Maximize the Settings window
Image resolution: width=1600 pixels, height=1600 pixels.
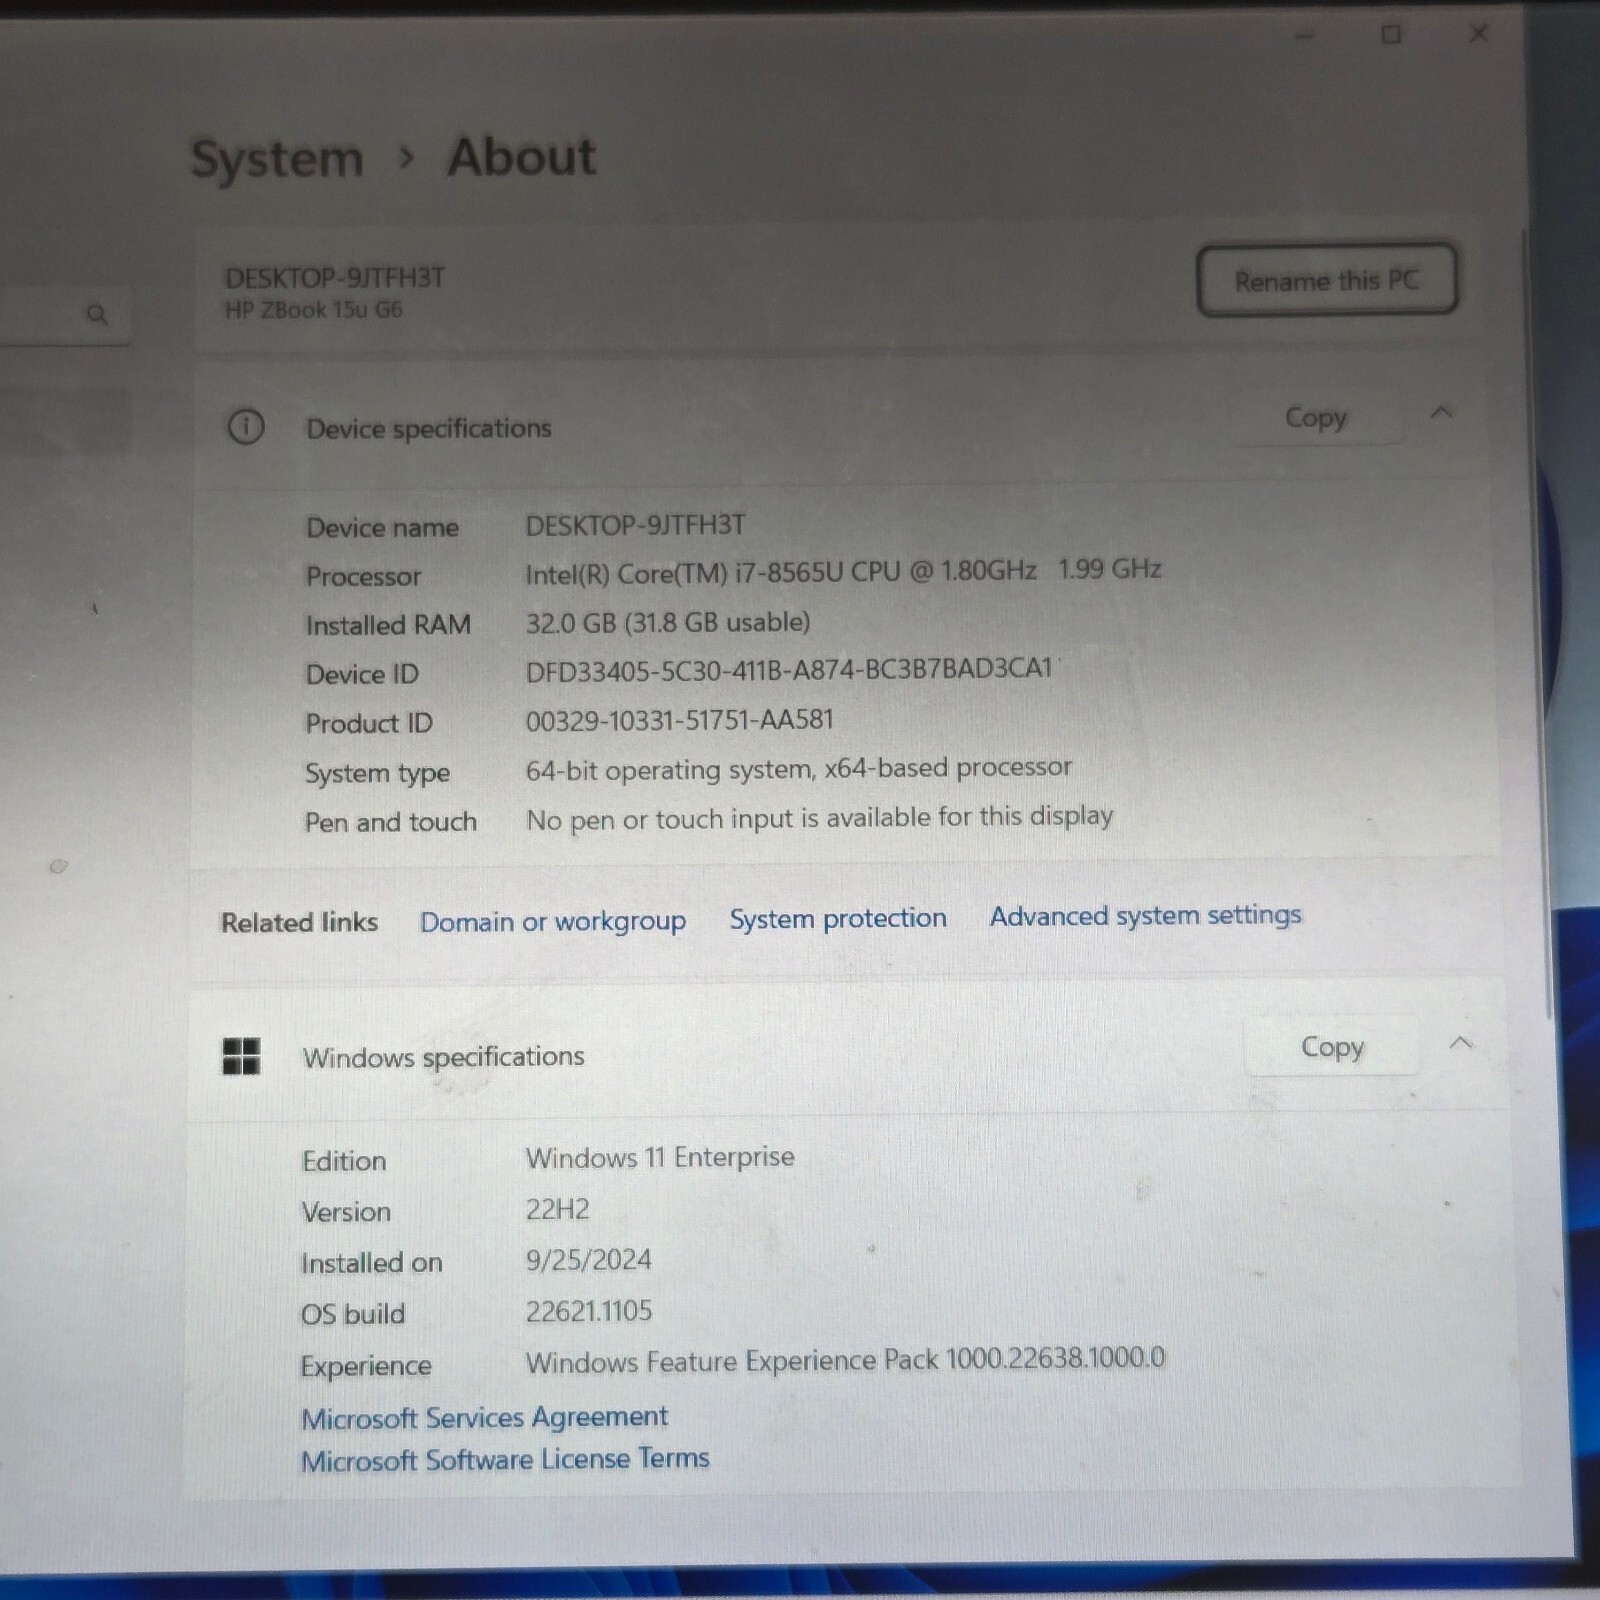1391,35
